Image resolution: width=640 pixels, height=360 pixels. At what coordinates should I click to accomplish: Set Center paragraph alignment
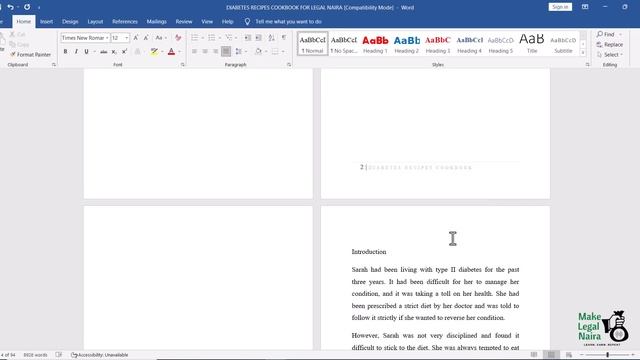pyautogui.click(x=205, y=51)
